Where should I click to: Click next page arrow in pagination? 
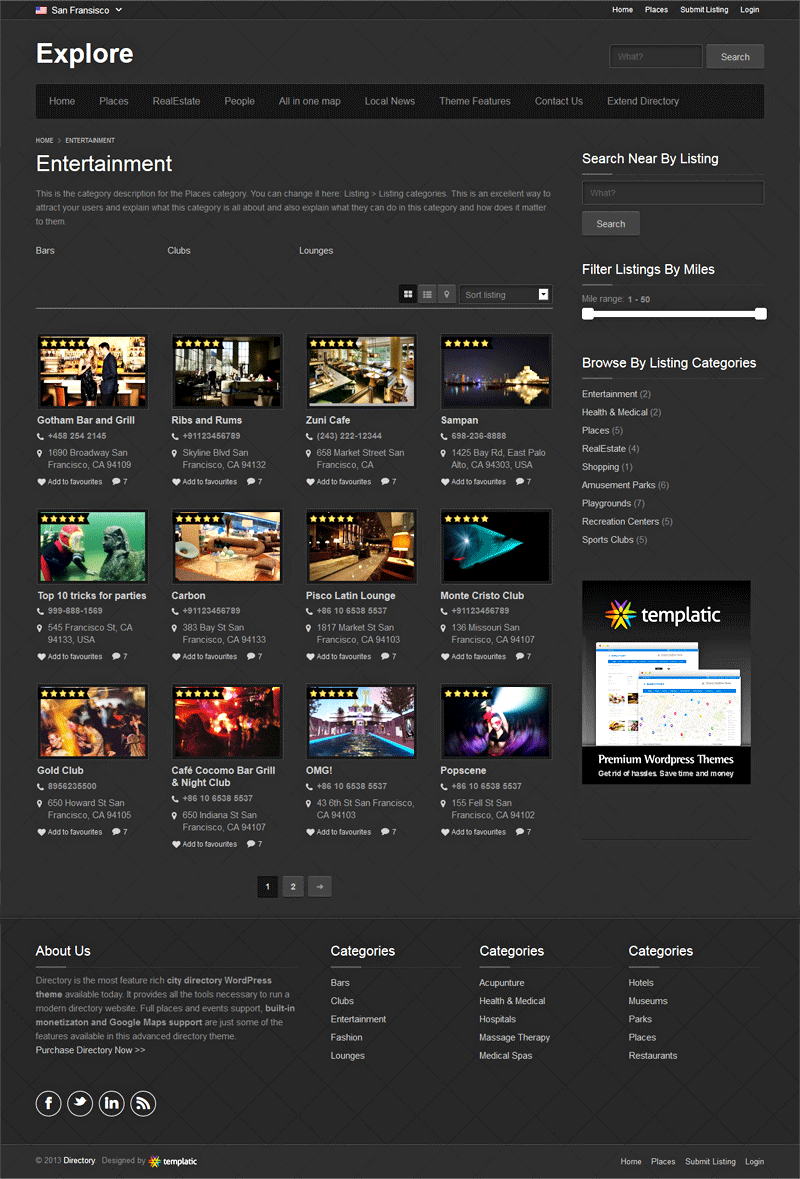coord(319,886)
